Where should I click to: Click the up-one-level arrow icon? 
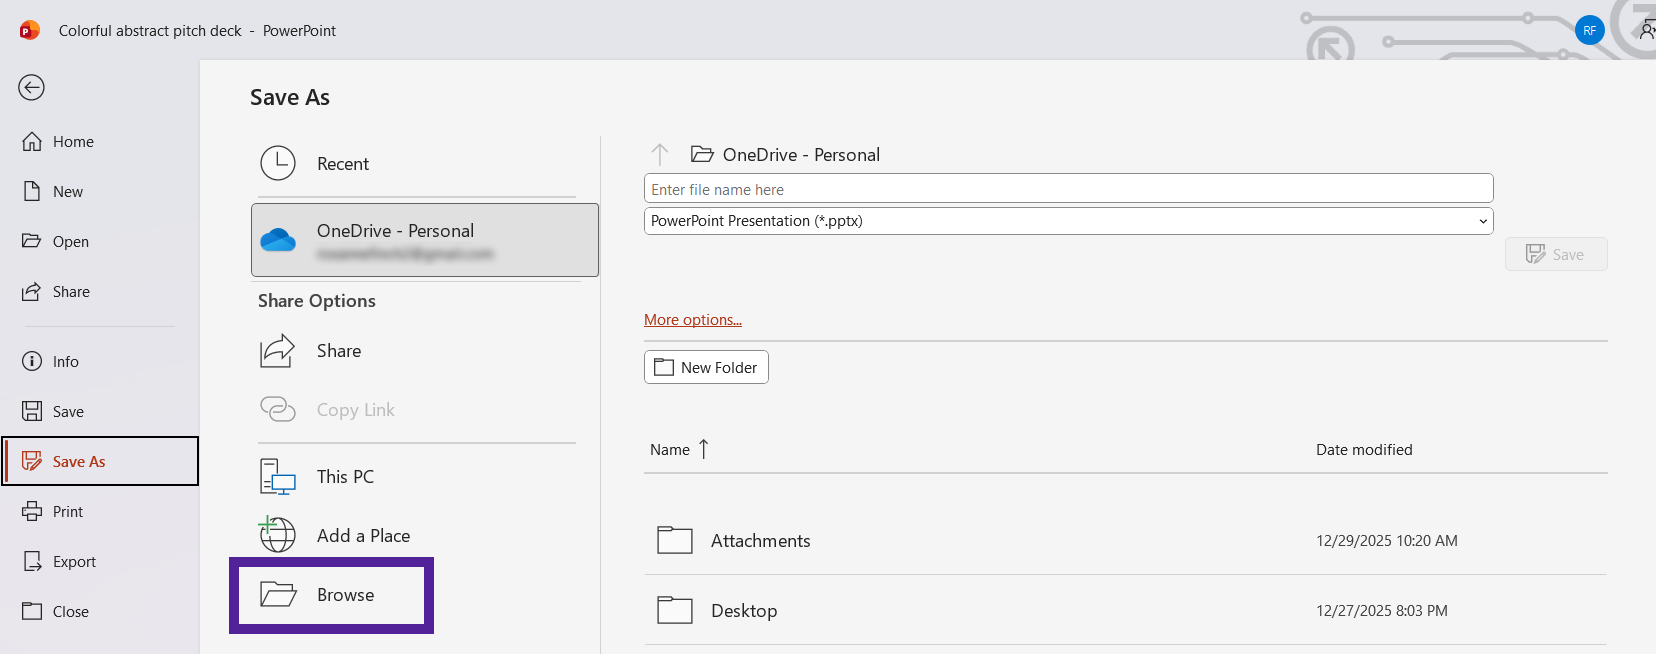click(660, 155)
